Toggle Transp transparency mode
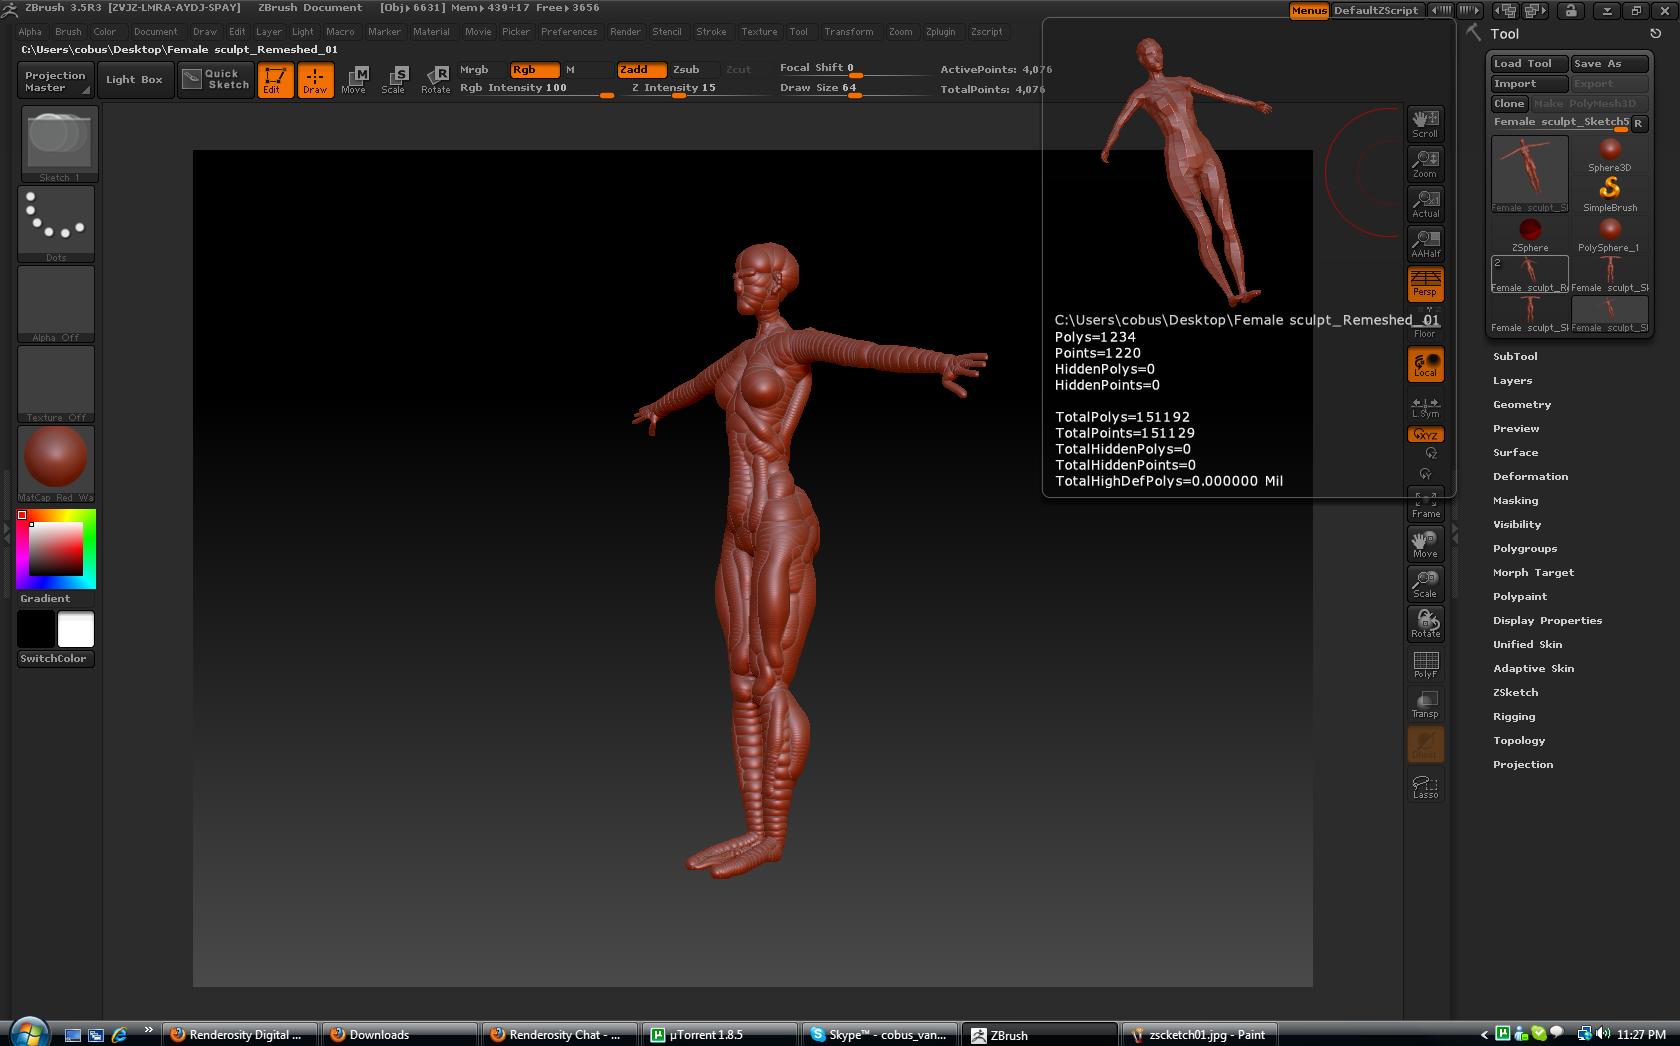 click(x=1425, y=704)
